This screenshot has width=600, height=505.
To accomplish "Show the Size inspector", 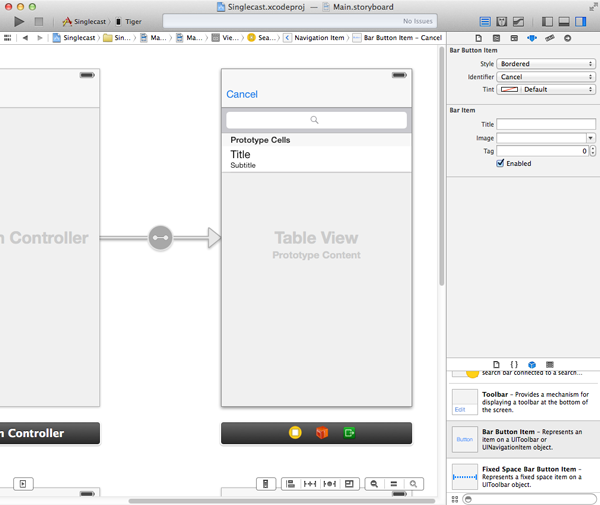I will pos(550,38).
